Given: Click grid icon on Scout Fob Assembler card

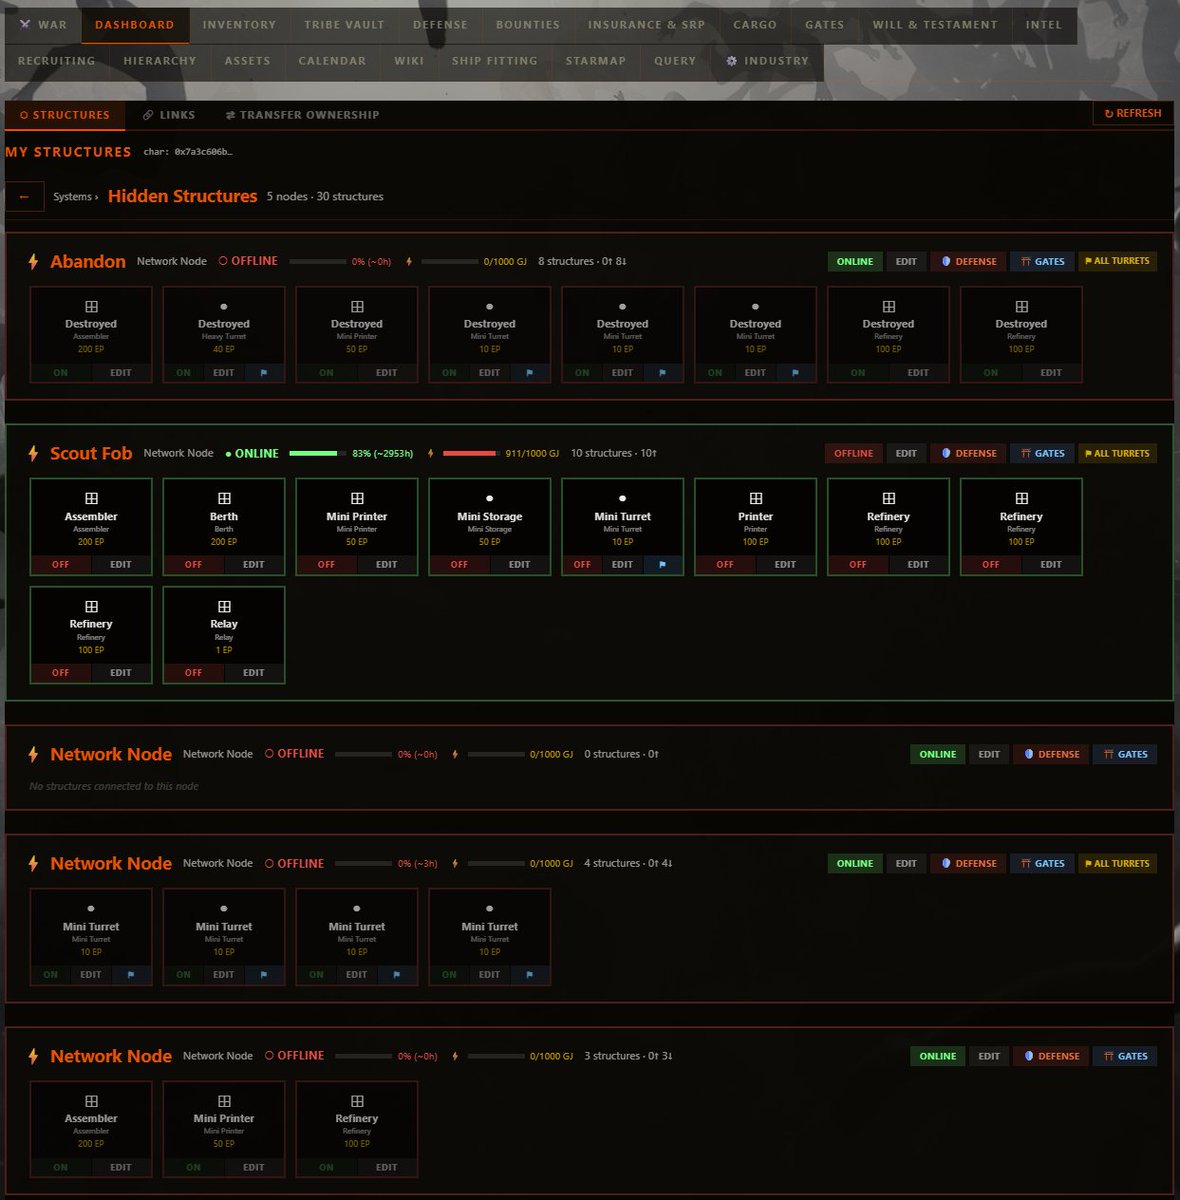Looking at the screenshot, I should 91,499.
